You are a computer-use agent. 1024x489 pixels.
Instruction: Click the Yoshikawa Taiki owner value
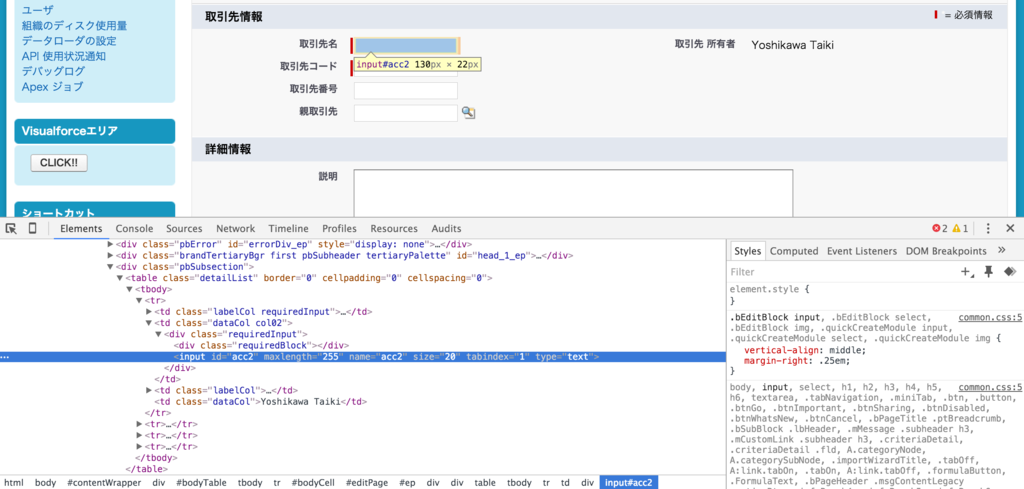coord(792,45)
